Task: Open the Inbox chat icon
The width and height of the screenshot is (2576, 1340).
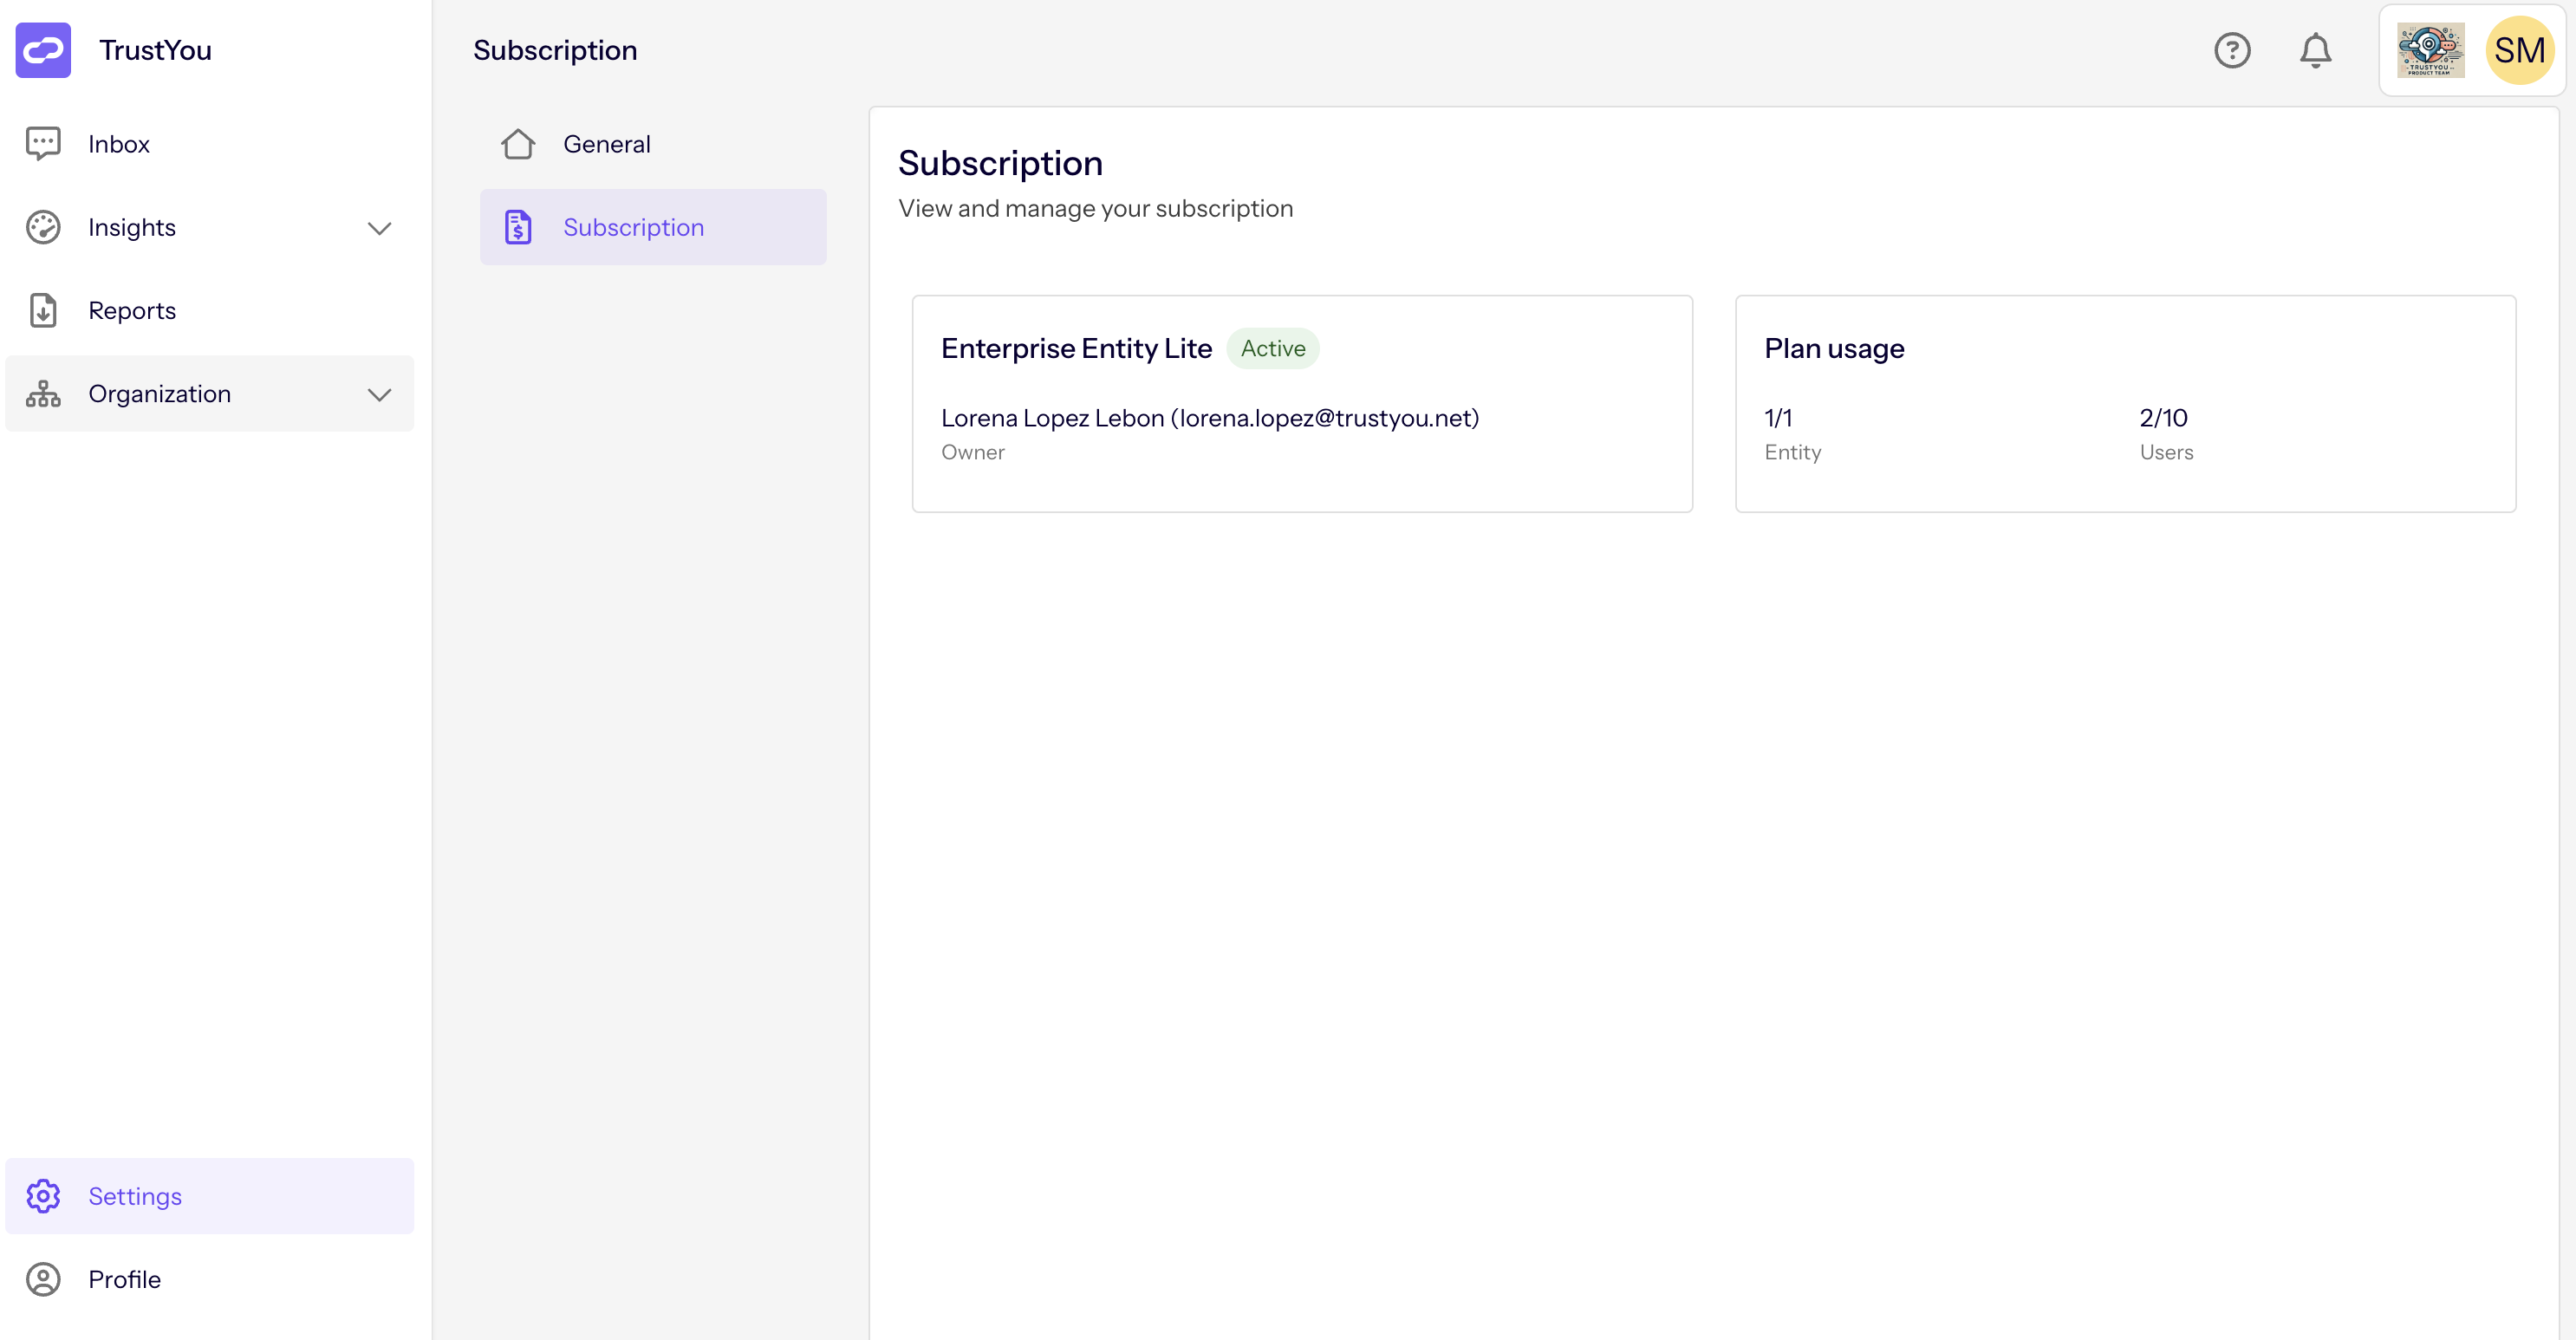Action: (x=43, y=144)
